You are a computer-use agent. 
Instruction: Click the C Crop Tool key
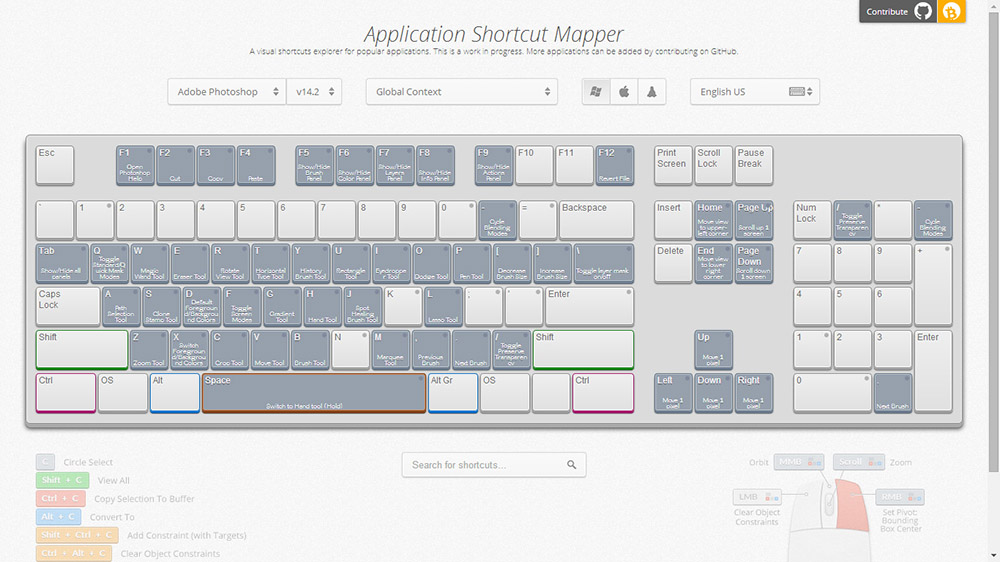tap(230, 349)
